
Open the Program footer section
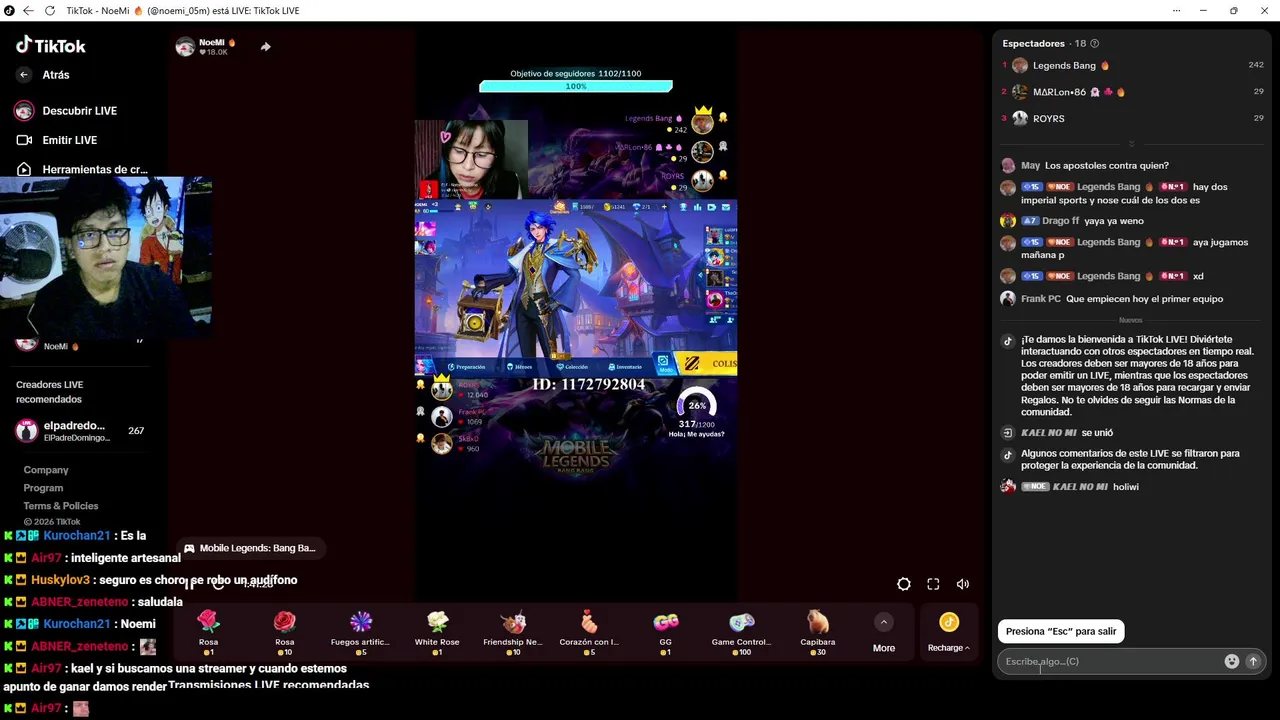43,488
